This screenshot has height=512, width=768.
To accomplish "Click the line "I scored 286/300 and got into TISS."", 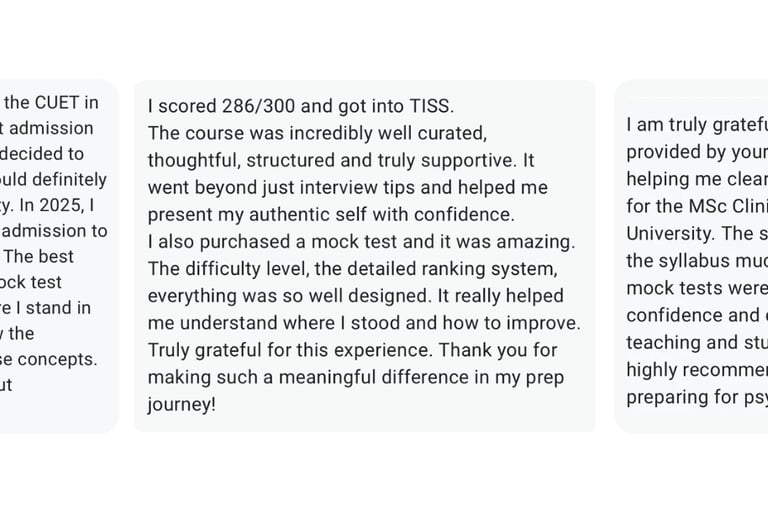I will [301, 106].
